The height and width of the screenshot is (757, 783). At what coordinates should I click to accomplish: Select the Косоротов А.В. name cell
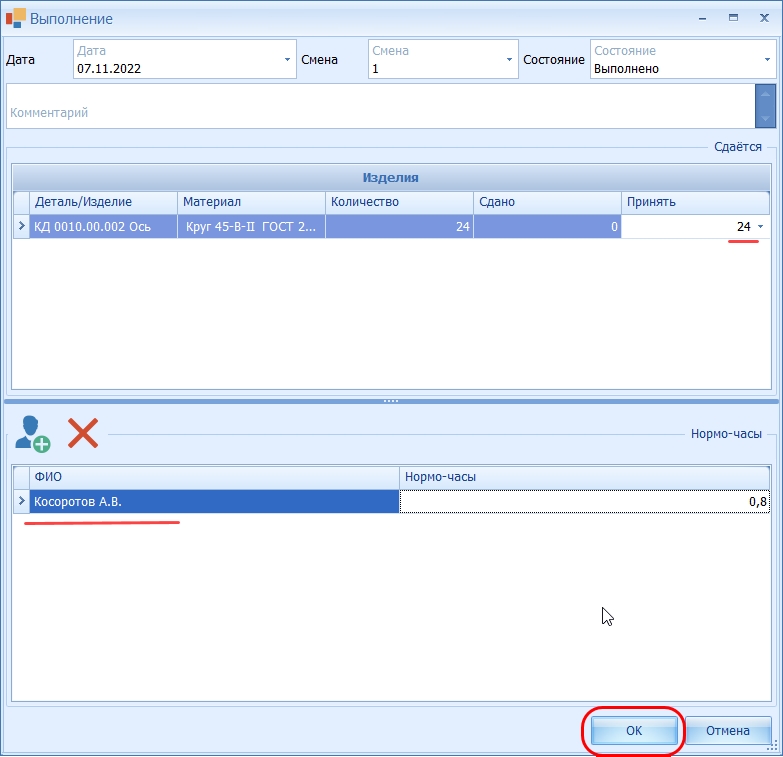[214, 501]
